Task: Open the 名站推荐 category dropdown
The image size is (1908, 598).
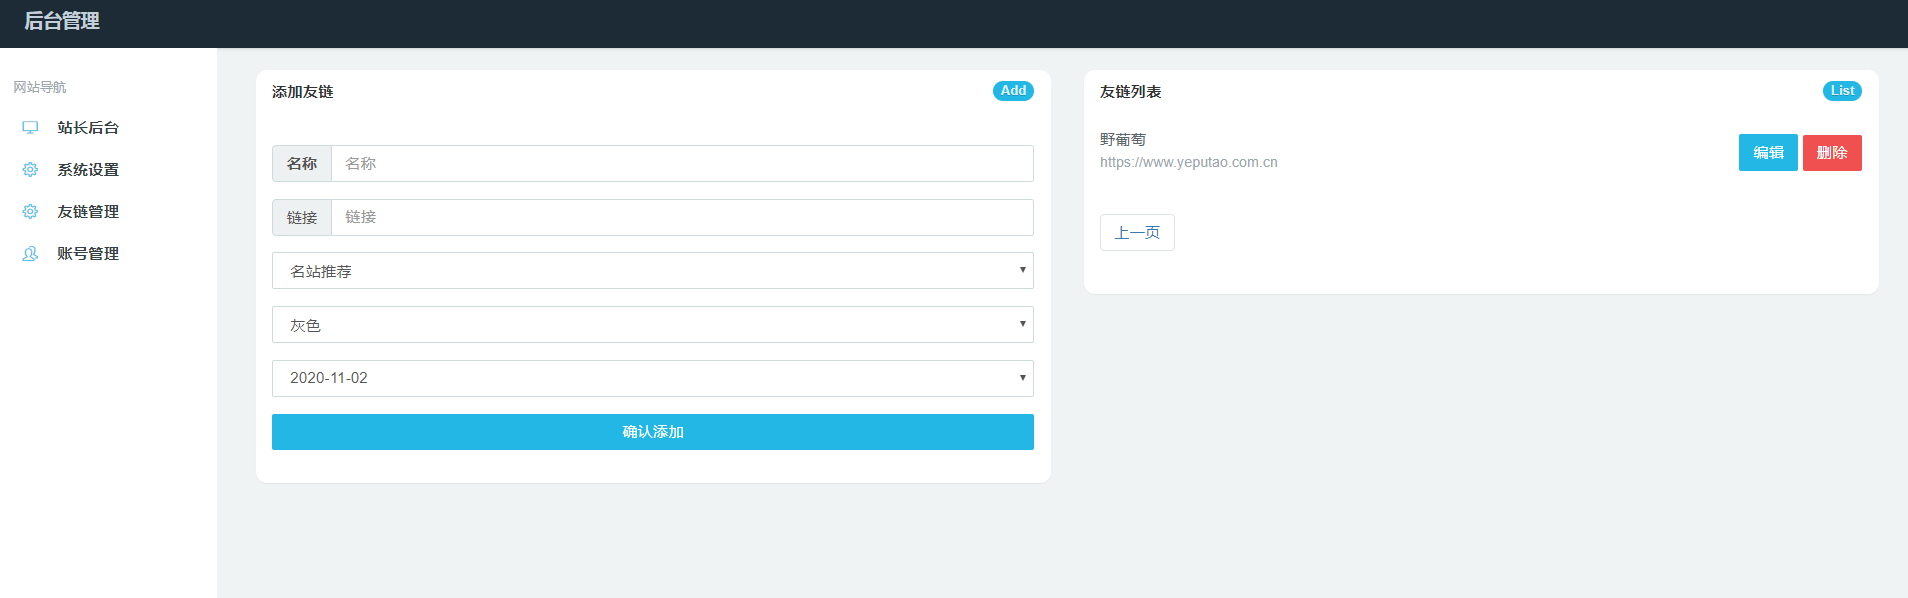Action: pyautogui.click(x=653, y=271)
